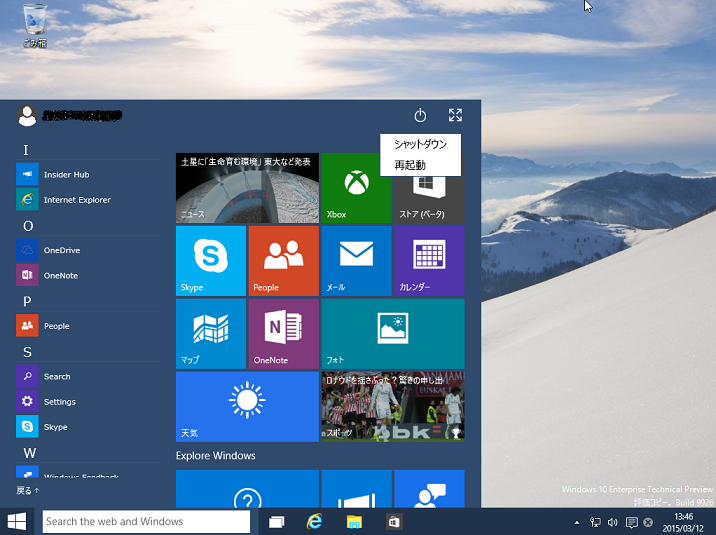Screen dimensions: 716x535
Task: Open Search in the app list
Action: coord(89,377)
